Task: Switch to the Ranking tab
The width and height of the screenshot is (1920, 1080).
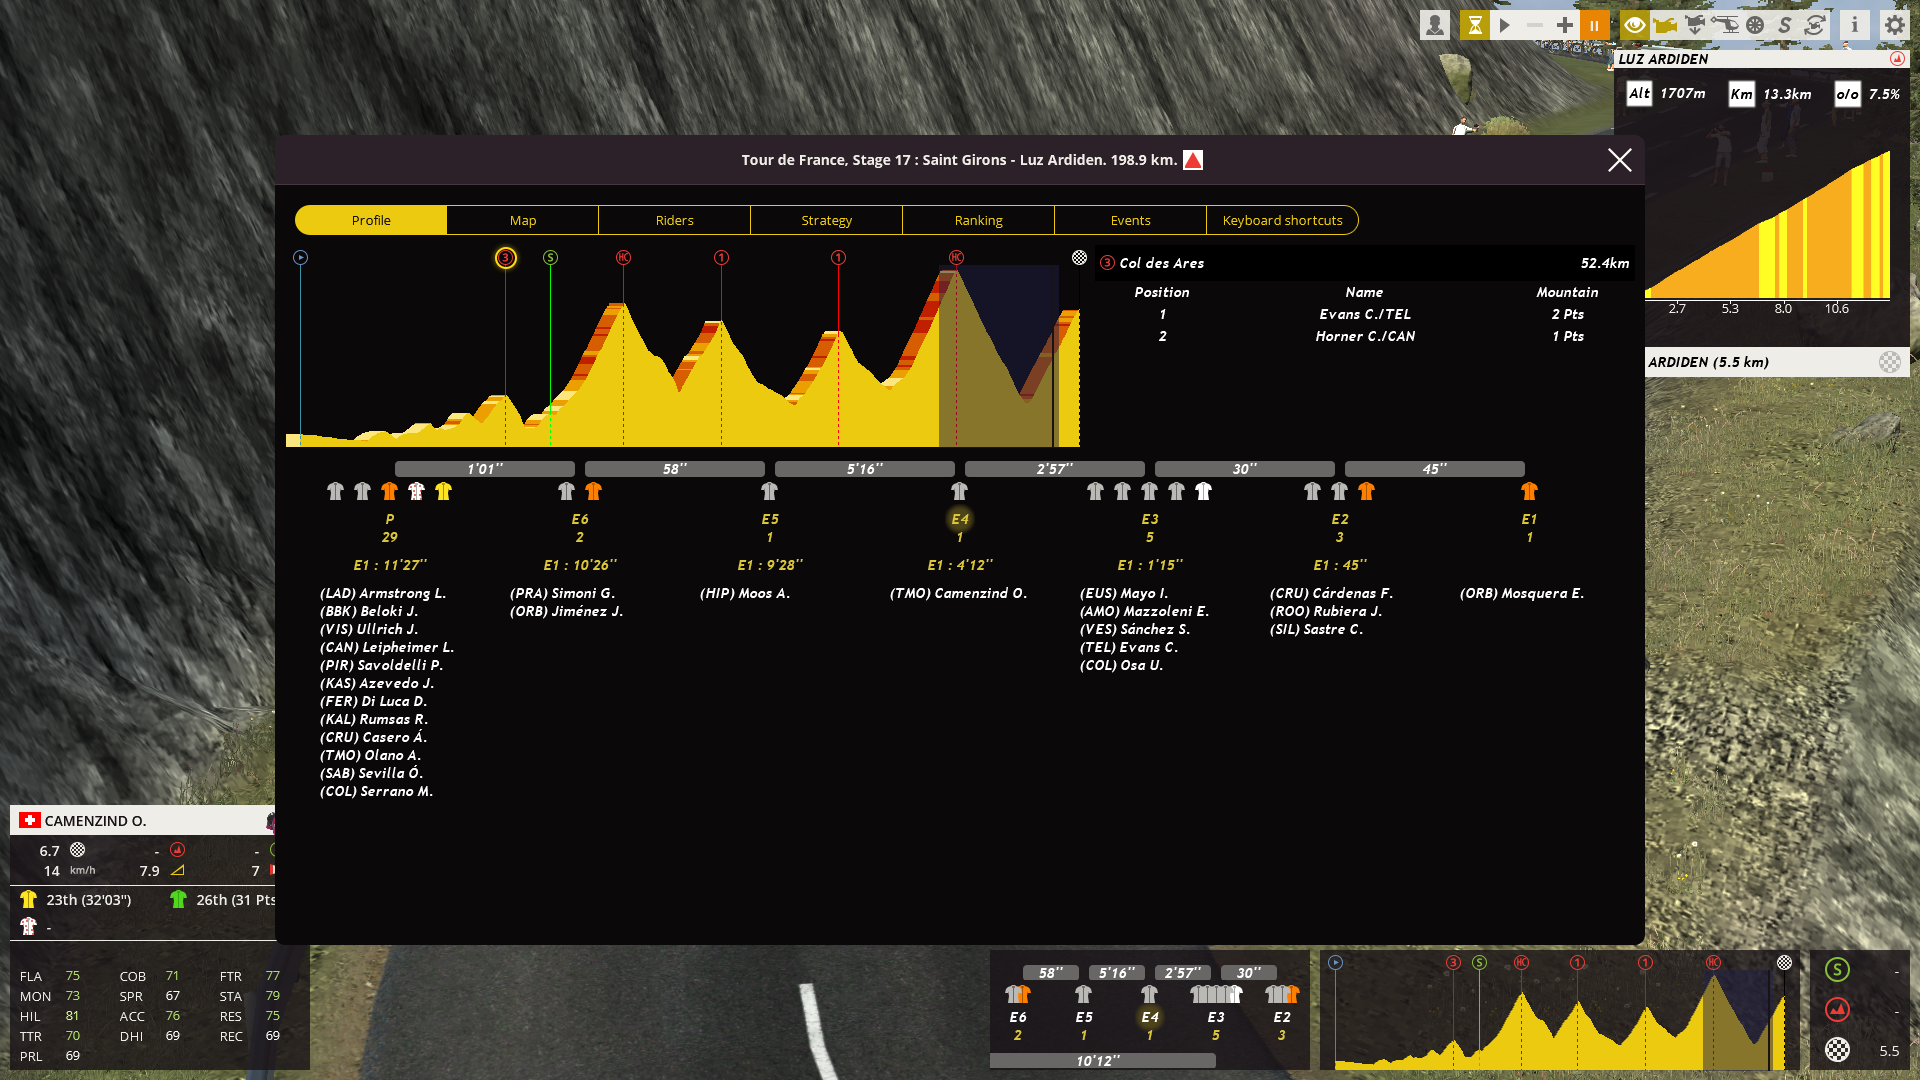Action: [x=979, y=220]
